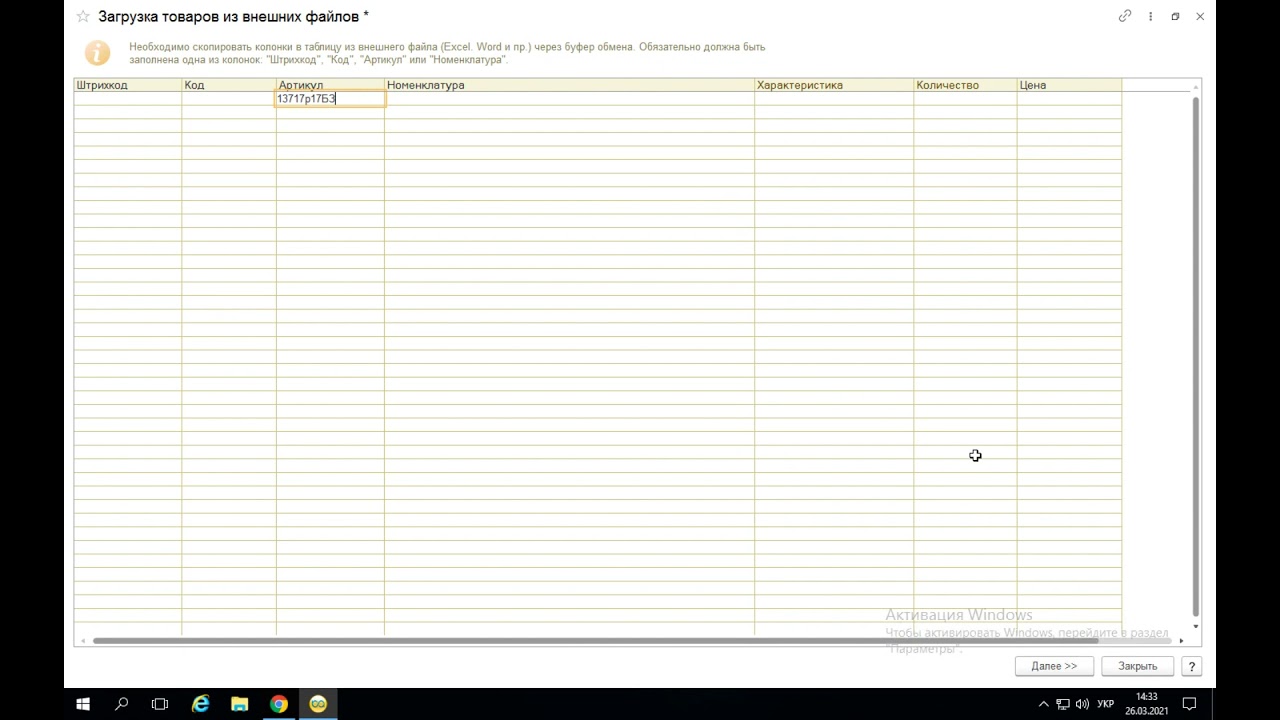
Task: Switch to Google Chrome on the taskbar
Action: pyautogui.click(x=279, y=704)
